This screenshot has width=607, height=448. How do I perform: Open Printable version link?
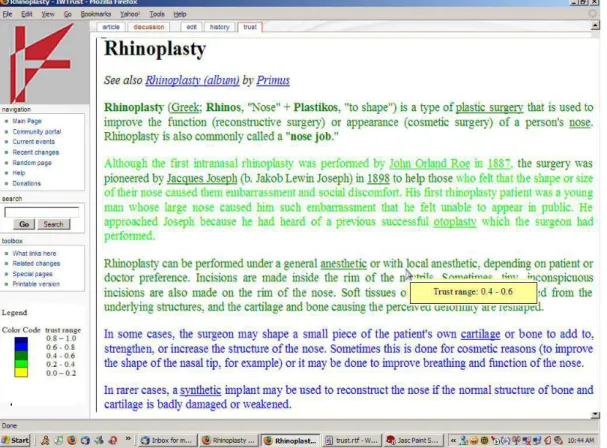click(36, 284)
